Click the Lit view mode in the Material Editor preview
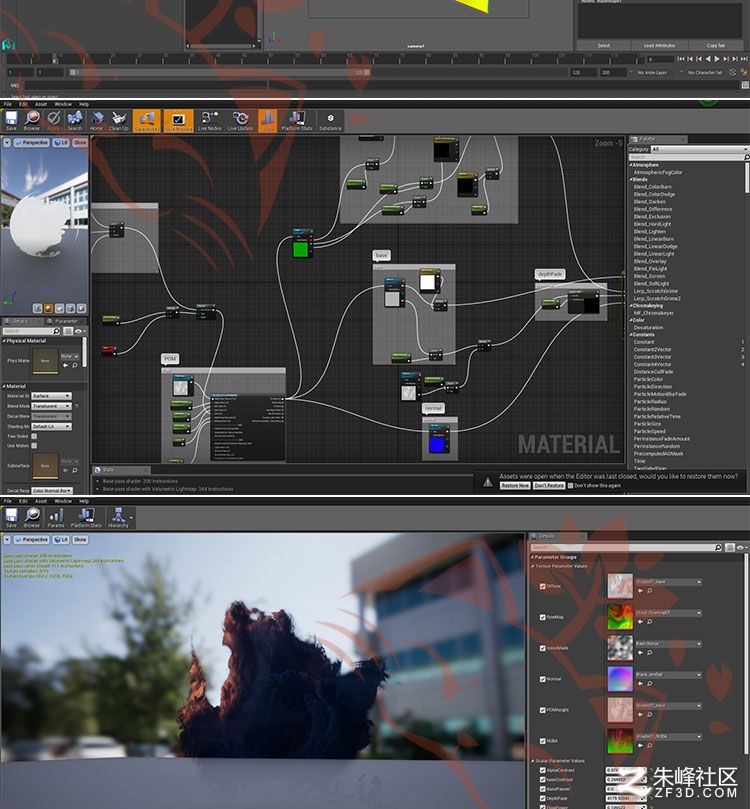The height and width of the screenshot is (809, 750). pyautogui.click(x=61, y=142)
